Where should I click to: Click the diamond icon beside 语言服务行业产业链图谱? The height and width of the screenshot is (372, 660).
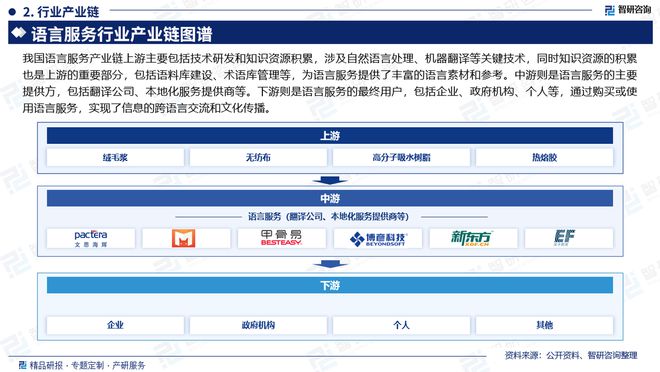19,33
